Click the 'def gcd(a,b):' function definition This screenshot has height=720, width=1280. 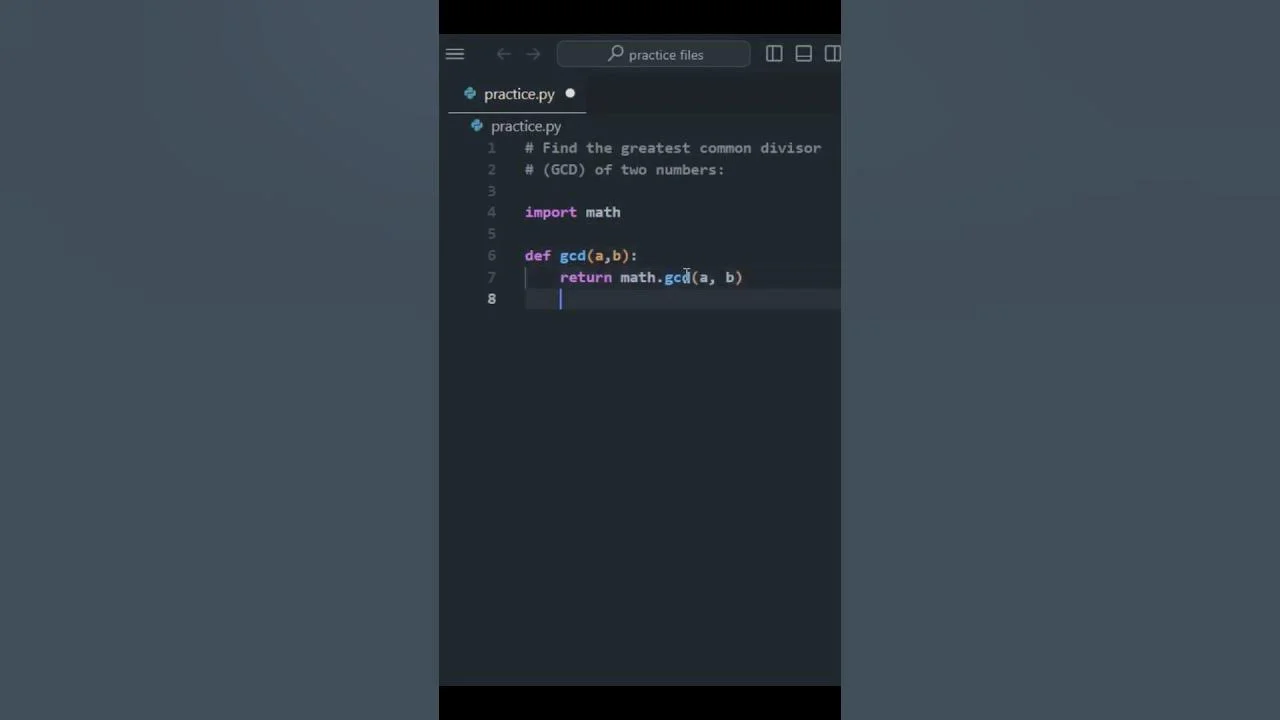pyautogui.click(x=581, y=255)
